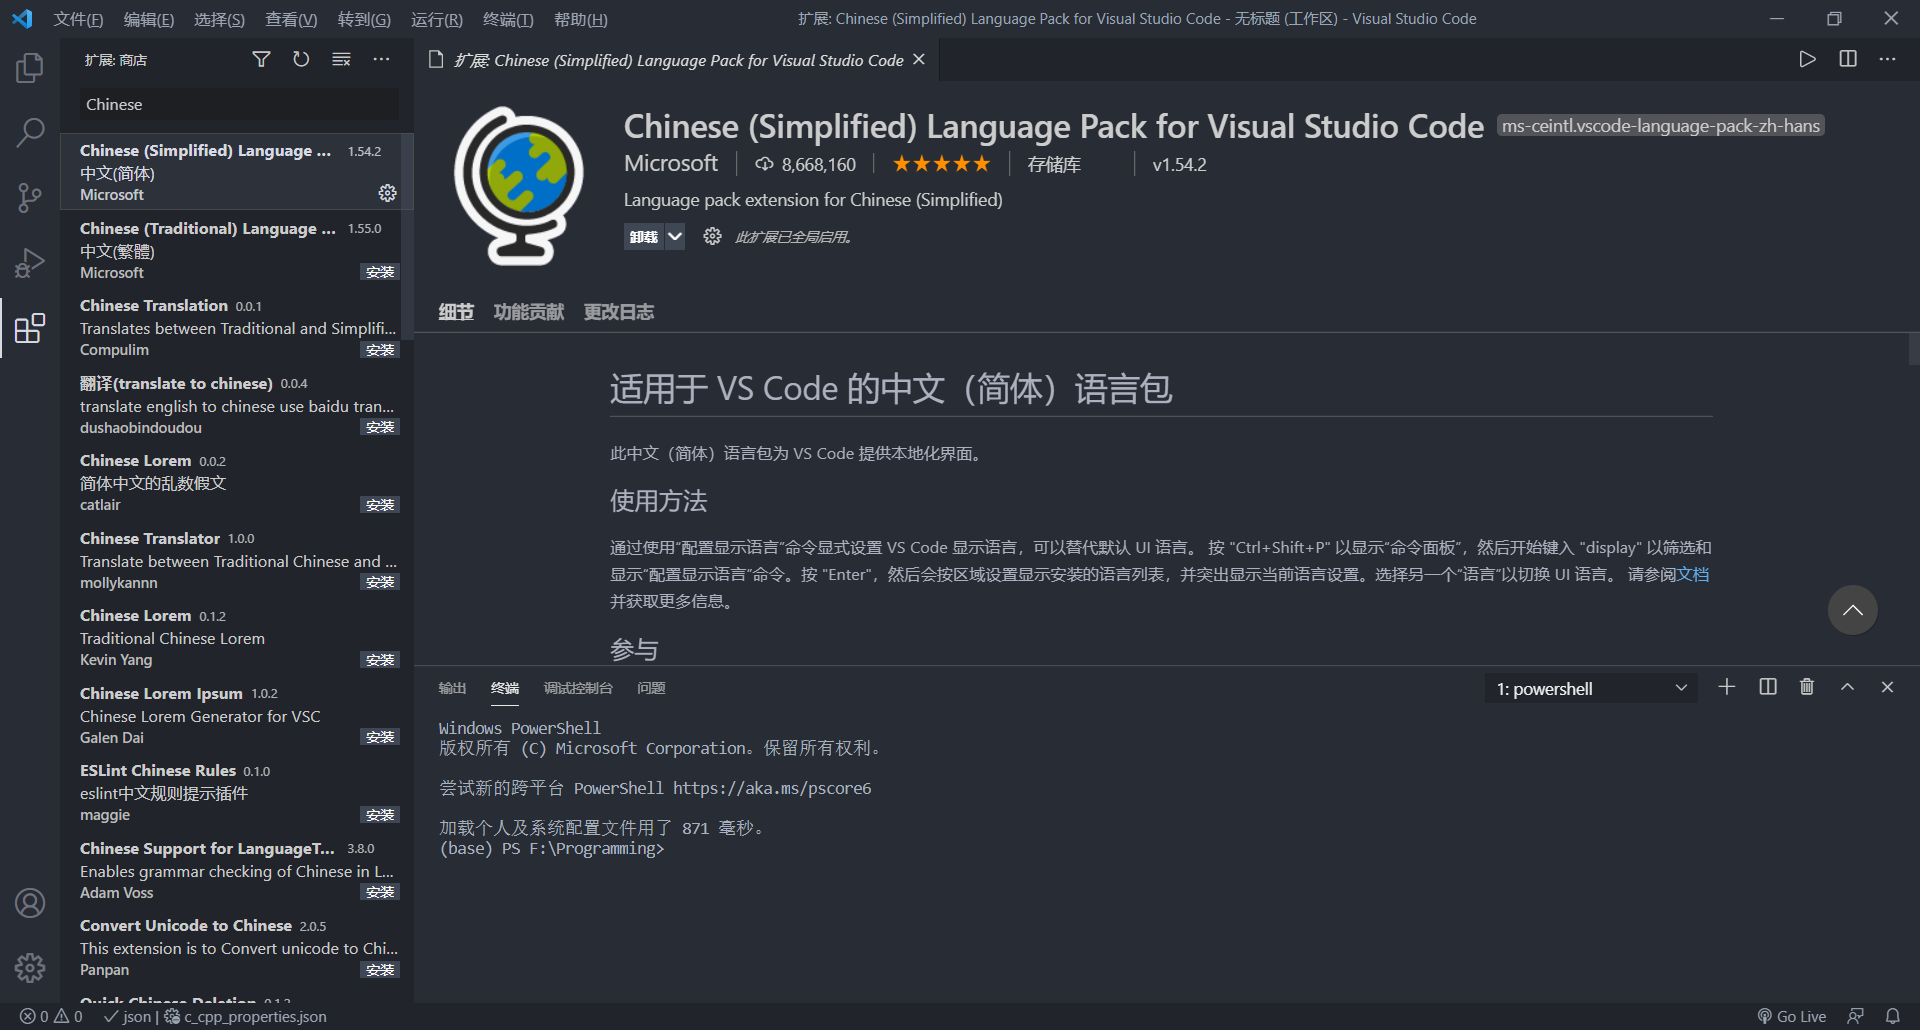Open the 存储库 repository link
The height and width of the screenshot is (1030, 1920).
tap(1054, 165)
